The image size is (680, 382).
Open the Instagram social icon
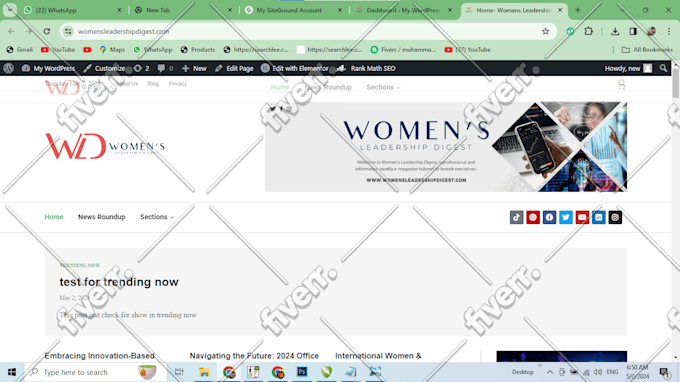tap(615, 217)
